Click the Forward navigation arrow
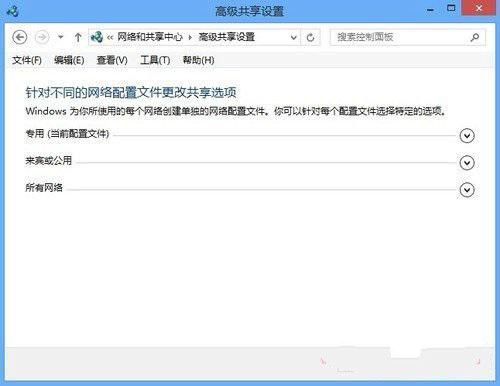Screen dimensions: 500x386 click(x=42, y=37)
